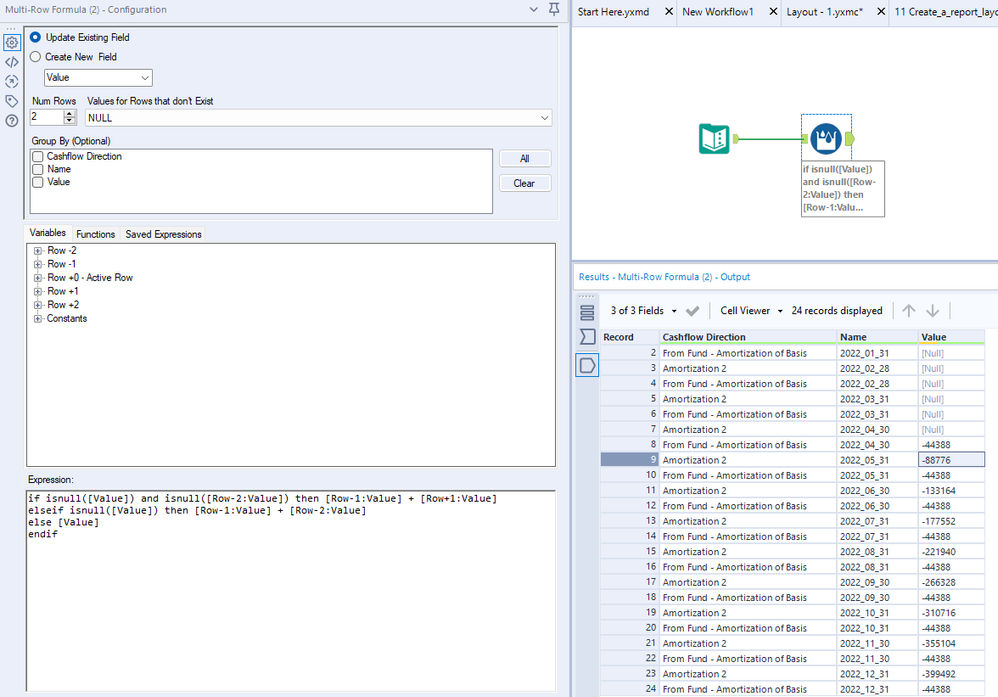Pin the Configuration window with pushpin icon
Viewport: 998px width, 697px height.
click(x=554, y=10)
